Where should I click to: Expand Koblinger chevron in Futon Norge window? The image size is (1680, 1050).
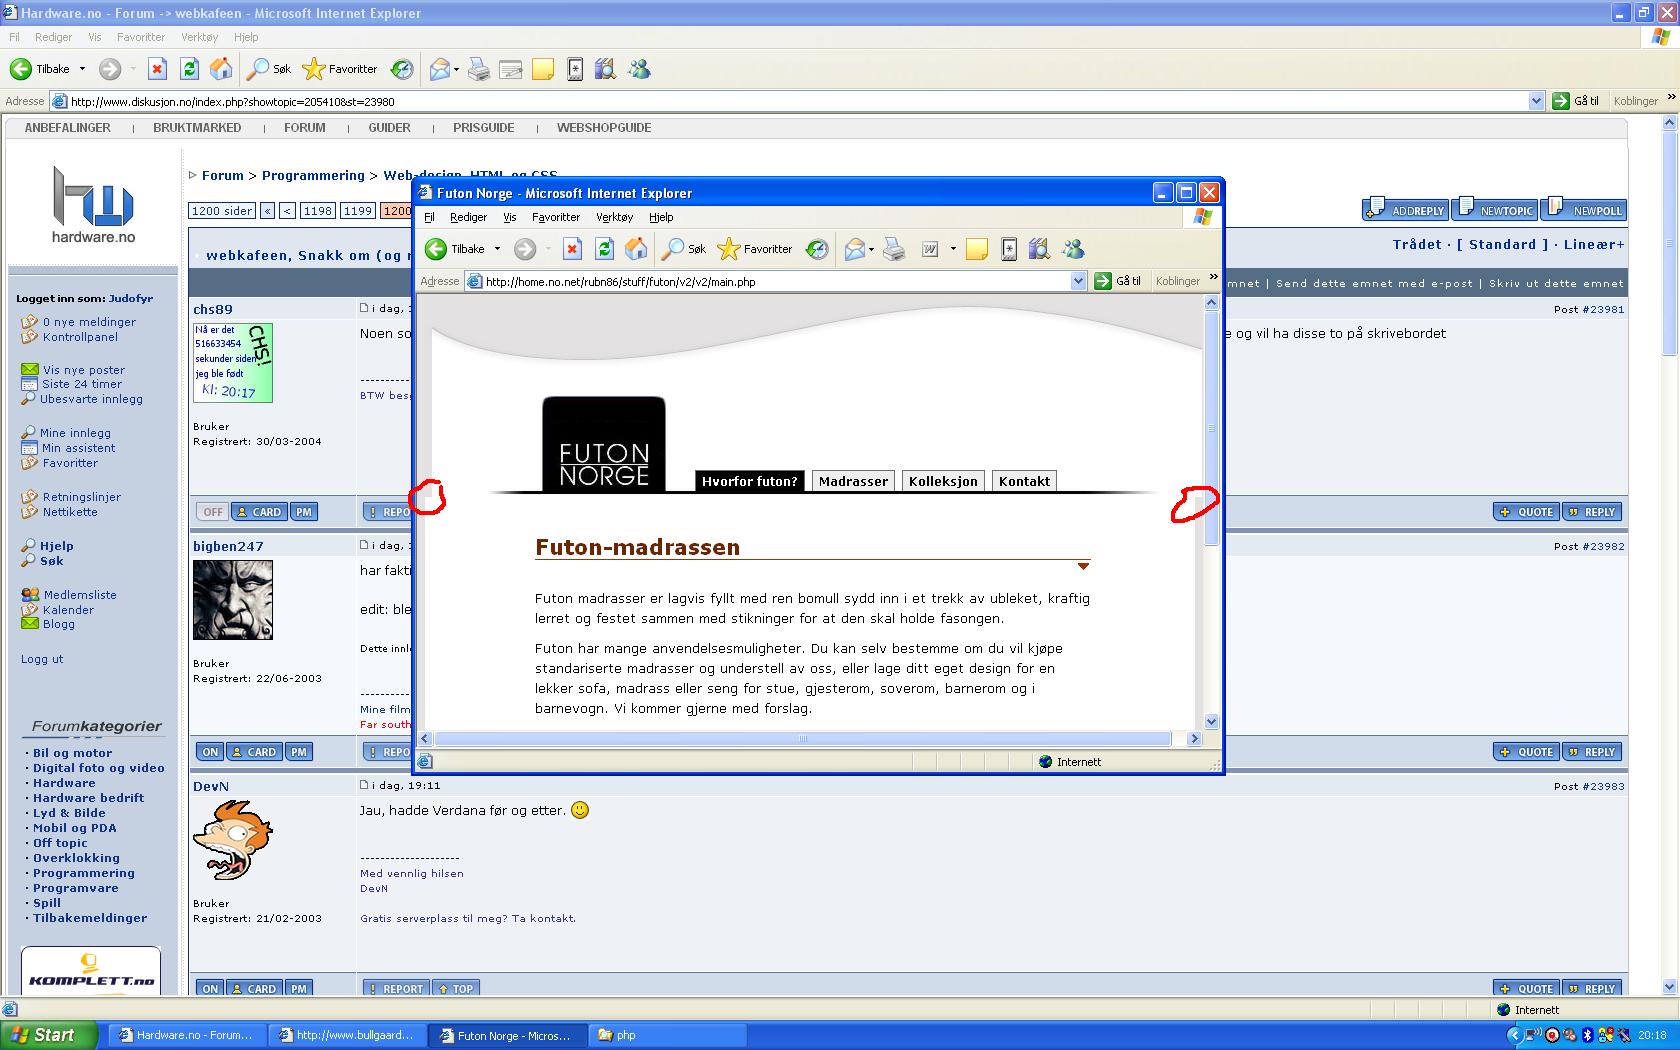point(1213,278)
